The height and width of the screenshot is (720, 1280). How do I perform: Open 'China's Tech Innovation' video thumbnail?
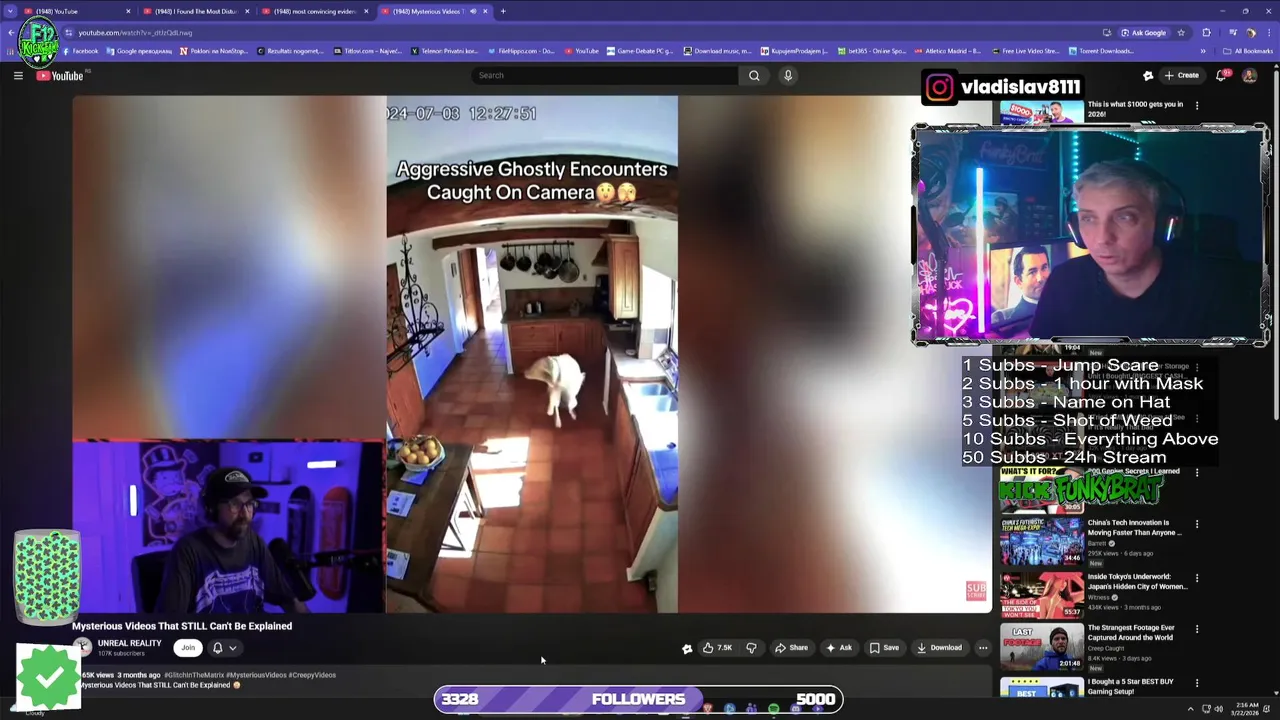[x=1041, y=541]
